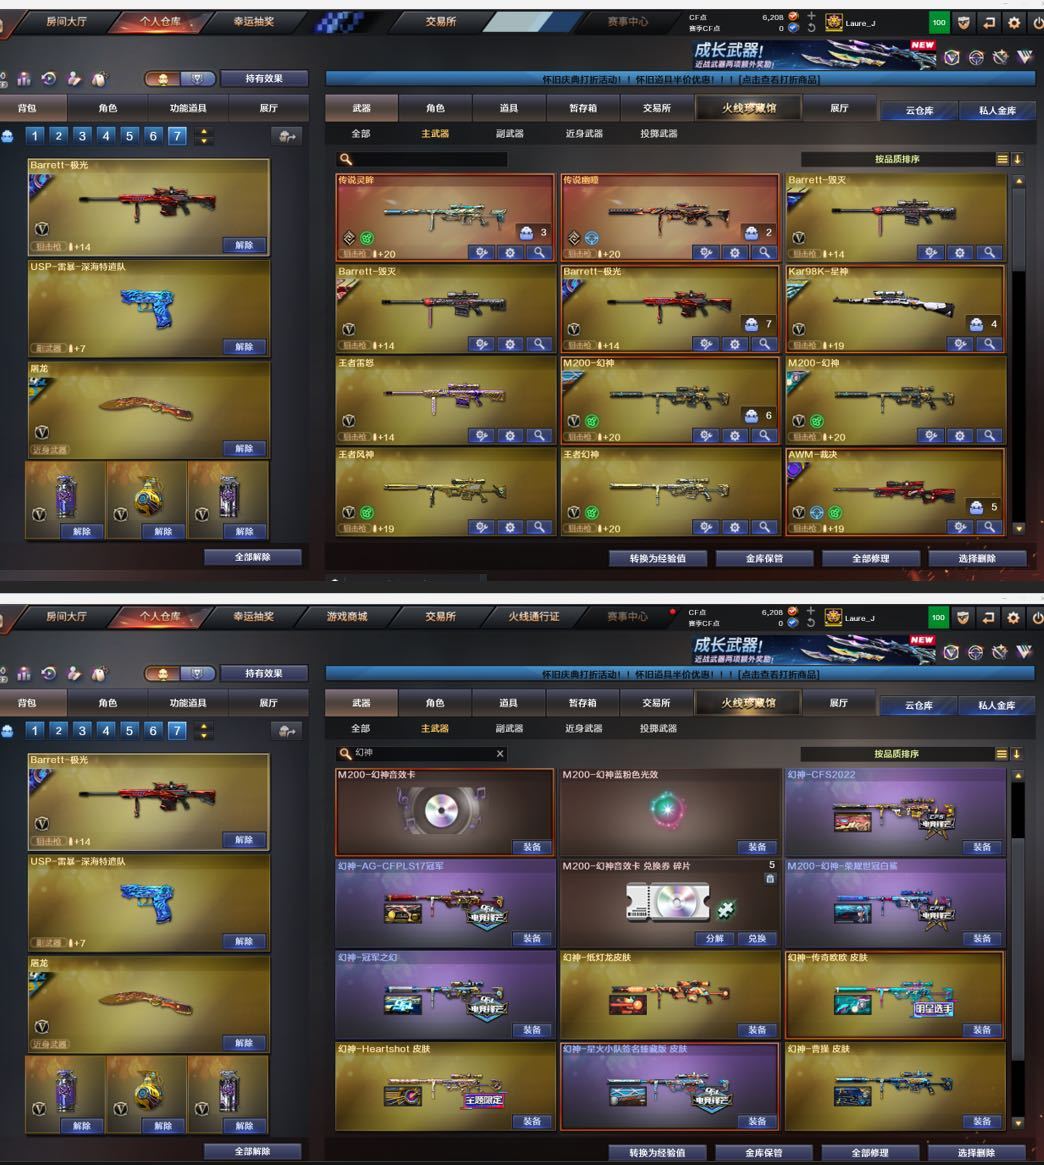Screen dimensions: 1044x1165
Task: Equip the M200-幻神音效卡 item
Action: click(531, 847)
